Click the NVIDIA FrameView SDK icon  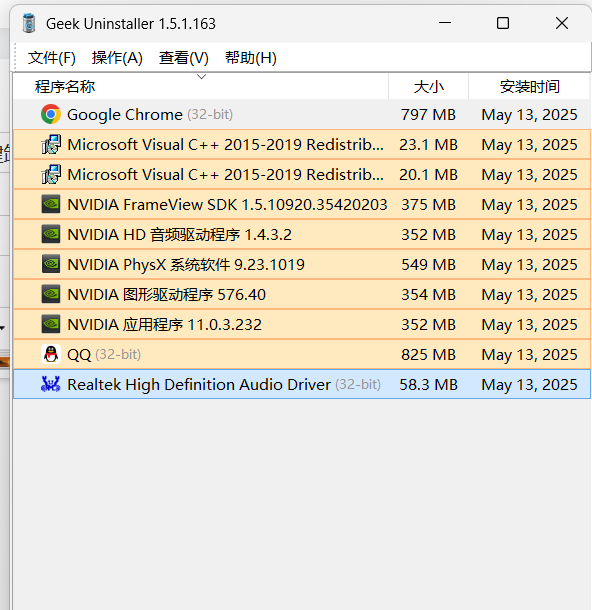coord(51,204)
